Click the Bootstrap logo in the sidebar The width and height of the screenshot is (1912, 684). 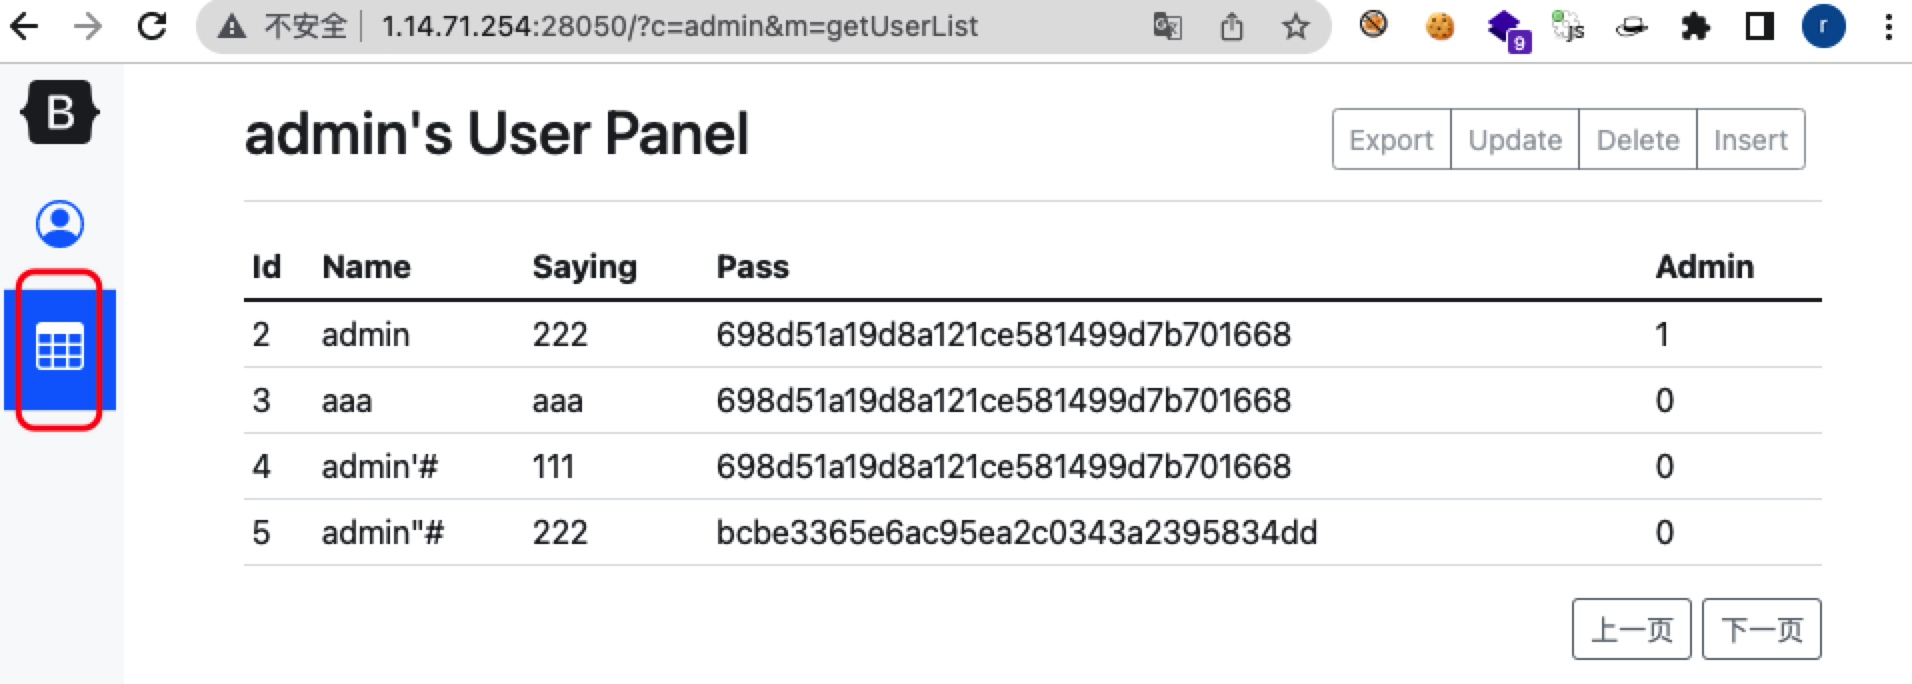tap(60, 112)
